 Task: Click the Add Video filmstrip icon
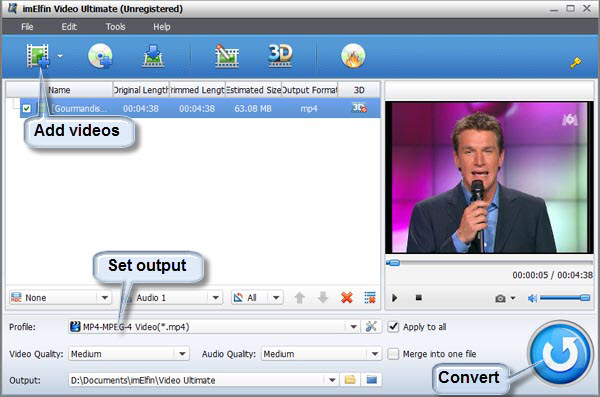click(38, 56)
